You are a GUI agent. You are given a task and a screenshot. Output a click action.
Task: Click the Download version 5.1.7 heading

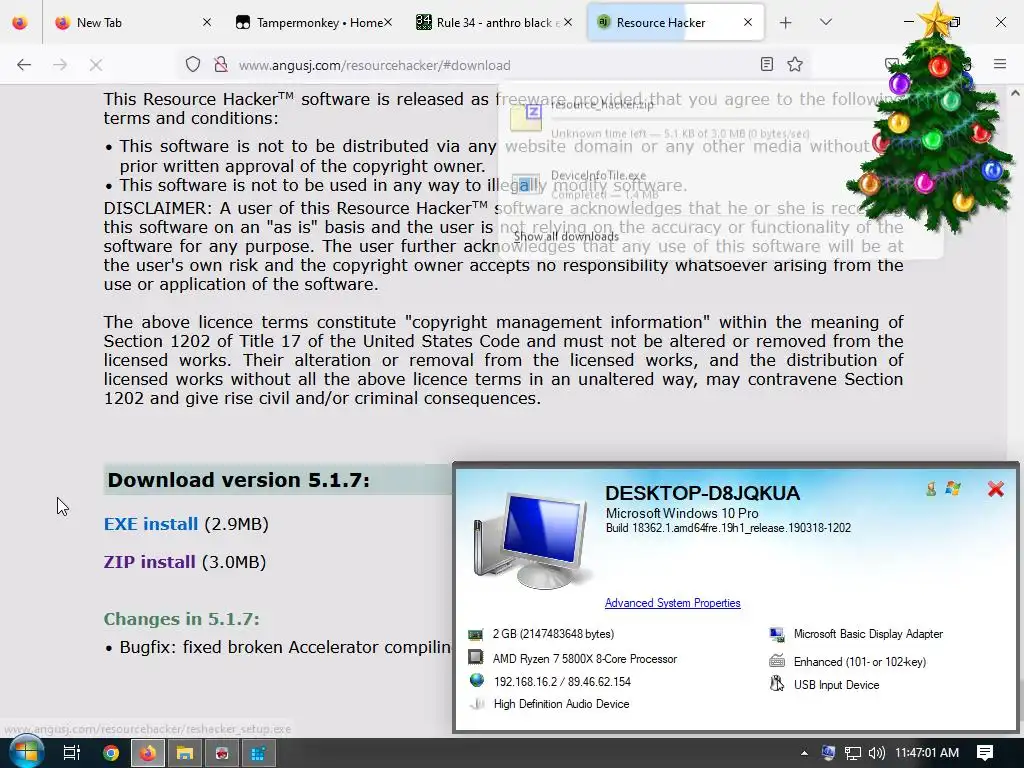pyautogui.click(x=238, y=480)
